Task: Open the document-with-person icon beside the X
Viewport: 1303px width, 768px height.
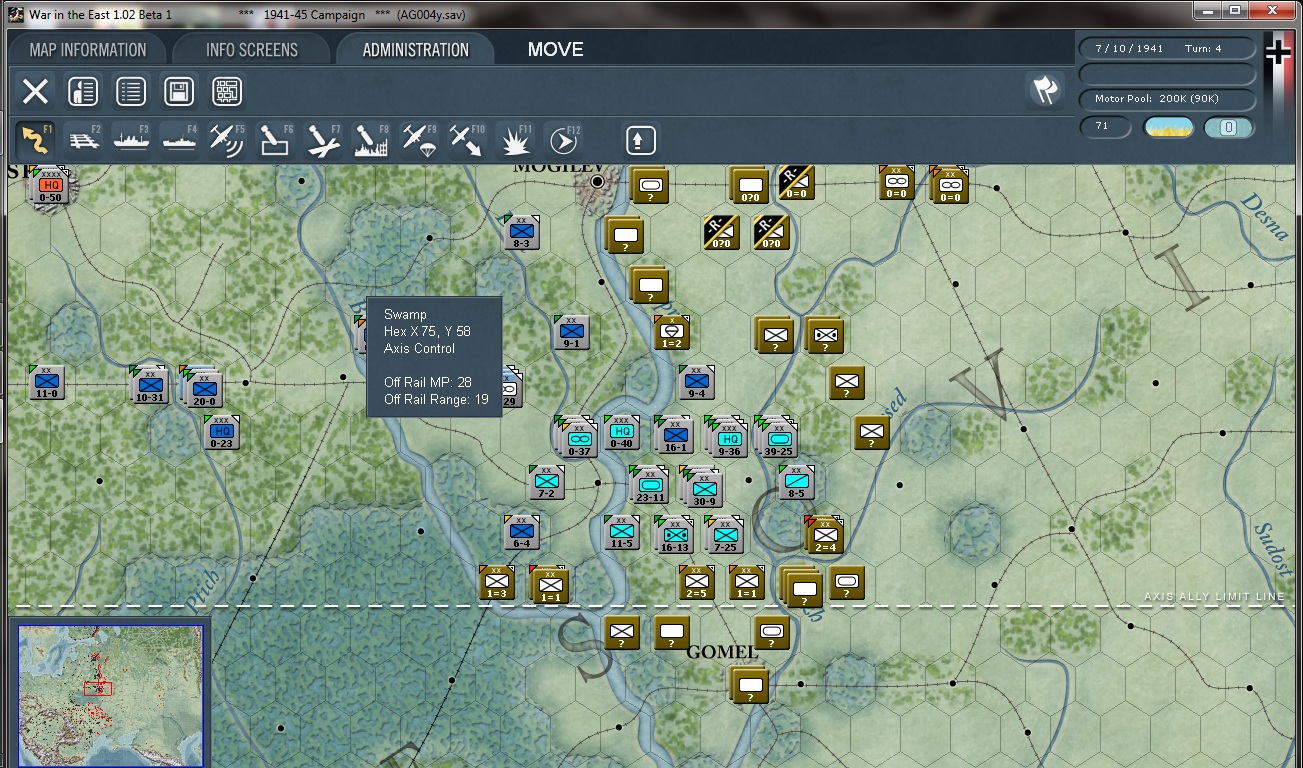Action: coord(83,92)
